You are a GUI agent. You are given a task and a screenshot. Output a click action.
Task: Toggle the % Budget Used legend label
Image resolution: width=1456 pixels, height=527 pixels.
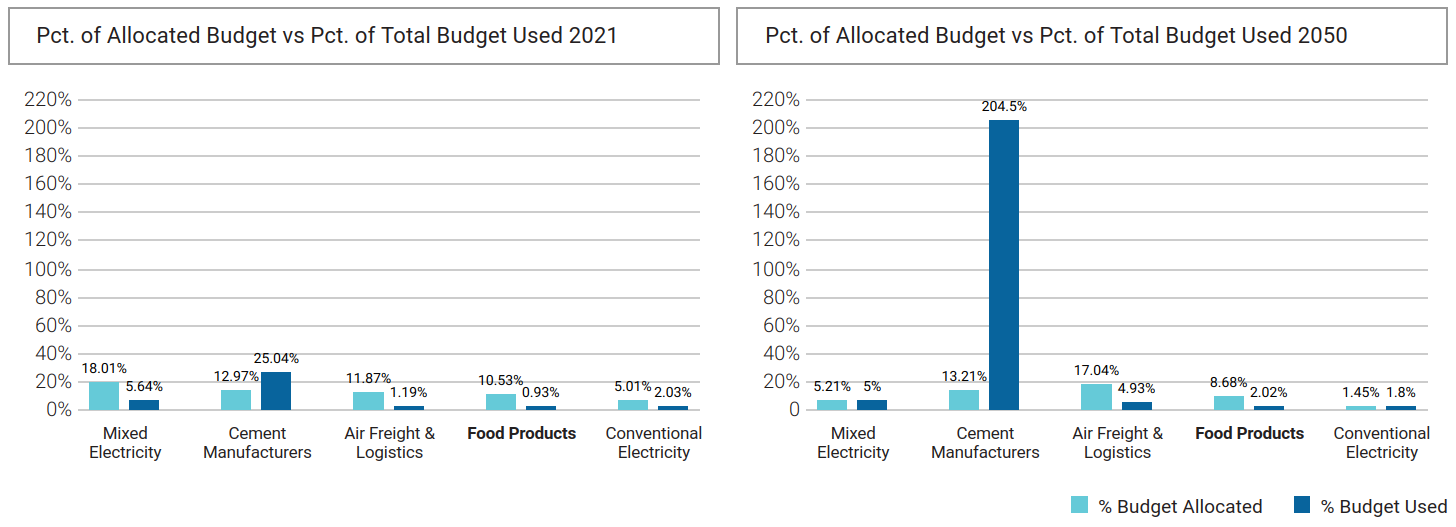[x=1383, y=506]
